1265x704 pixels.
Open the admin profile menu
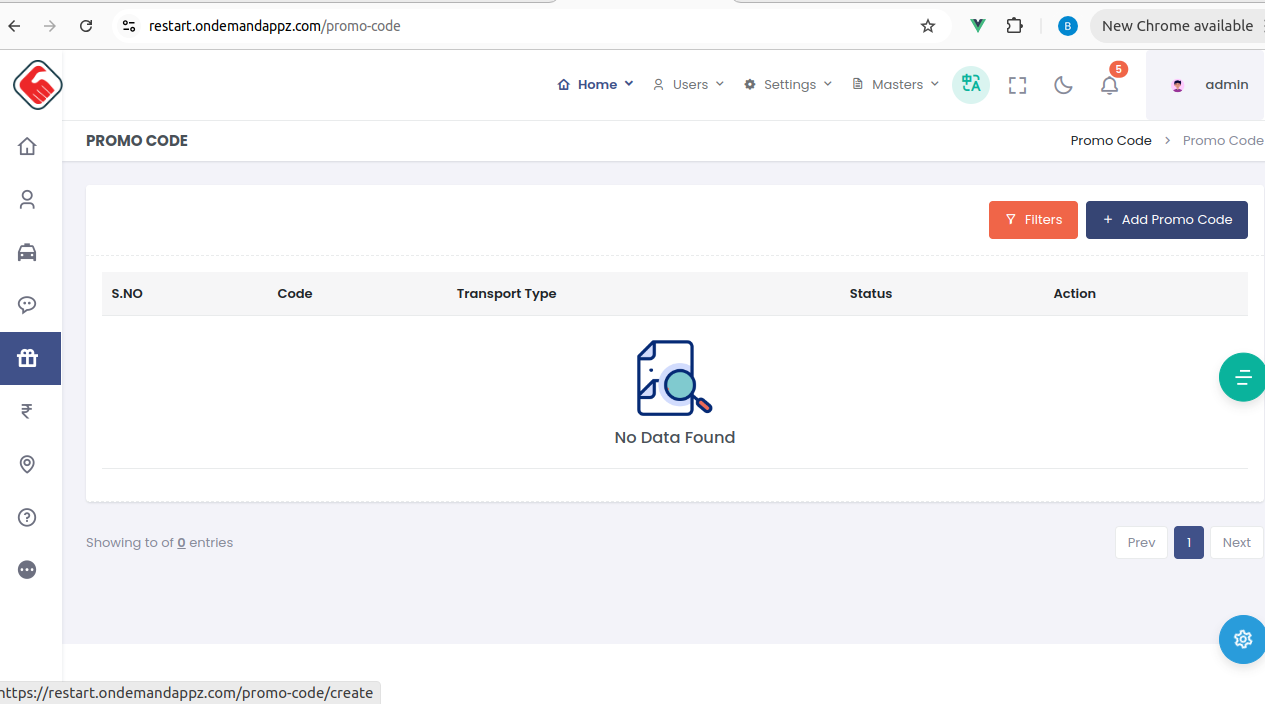point(1210,85)
